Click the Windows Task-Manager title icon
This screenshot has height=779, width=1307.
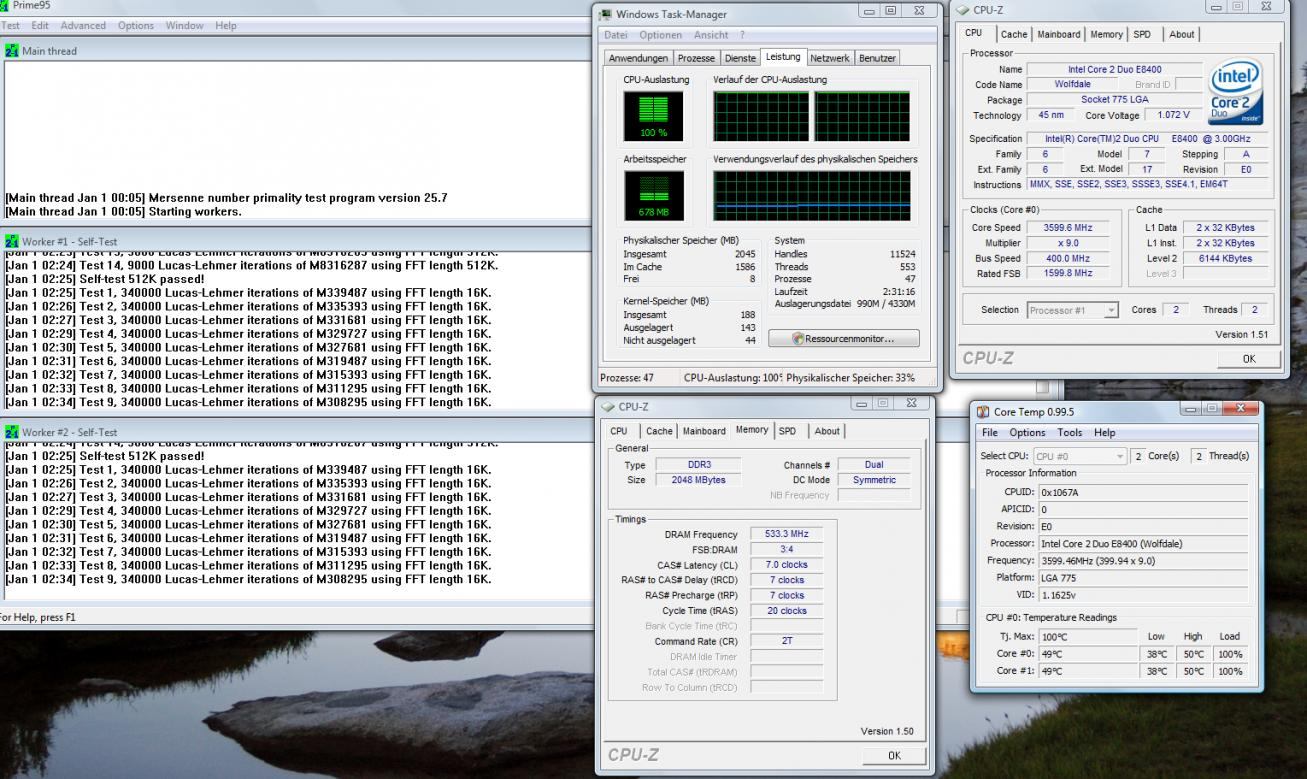(606, 14)
